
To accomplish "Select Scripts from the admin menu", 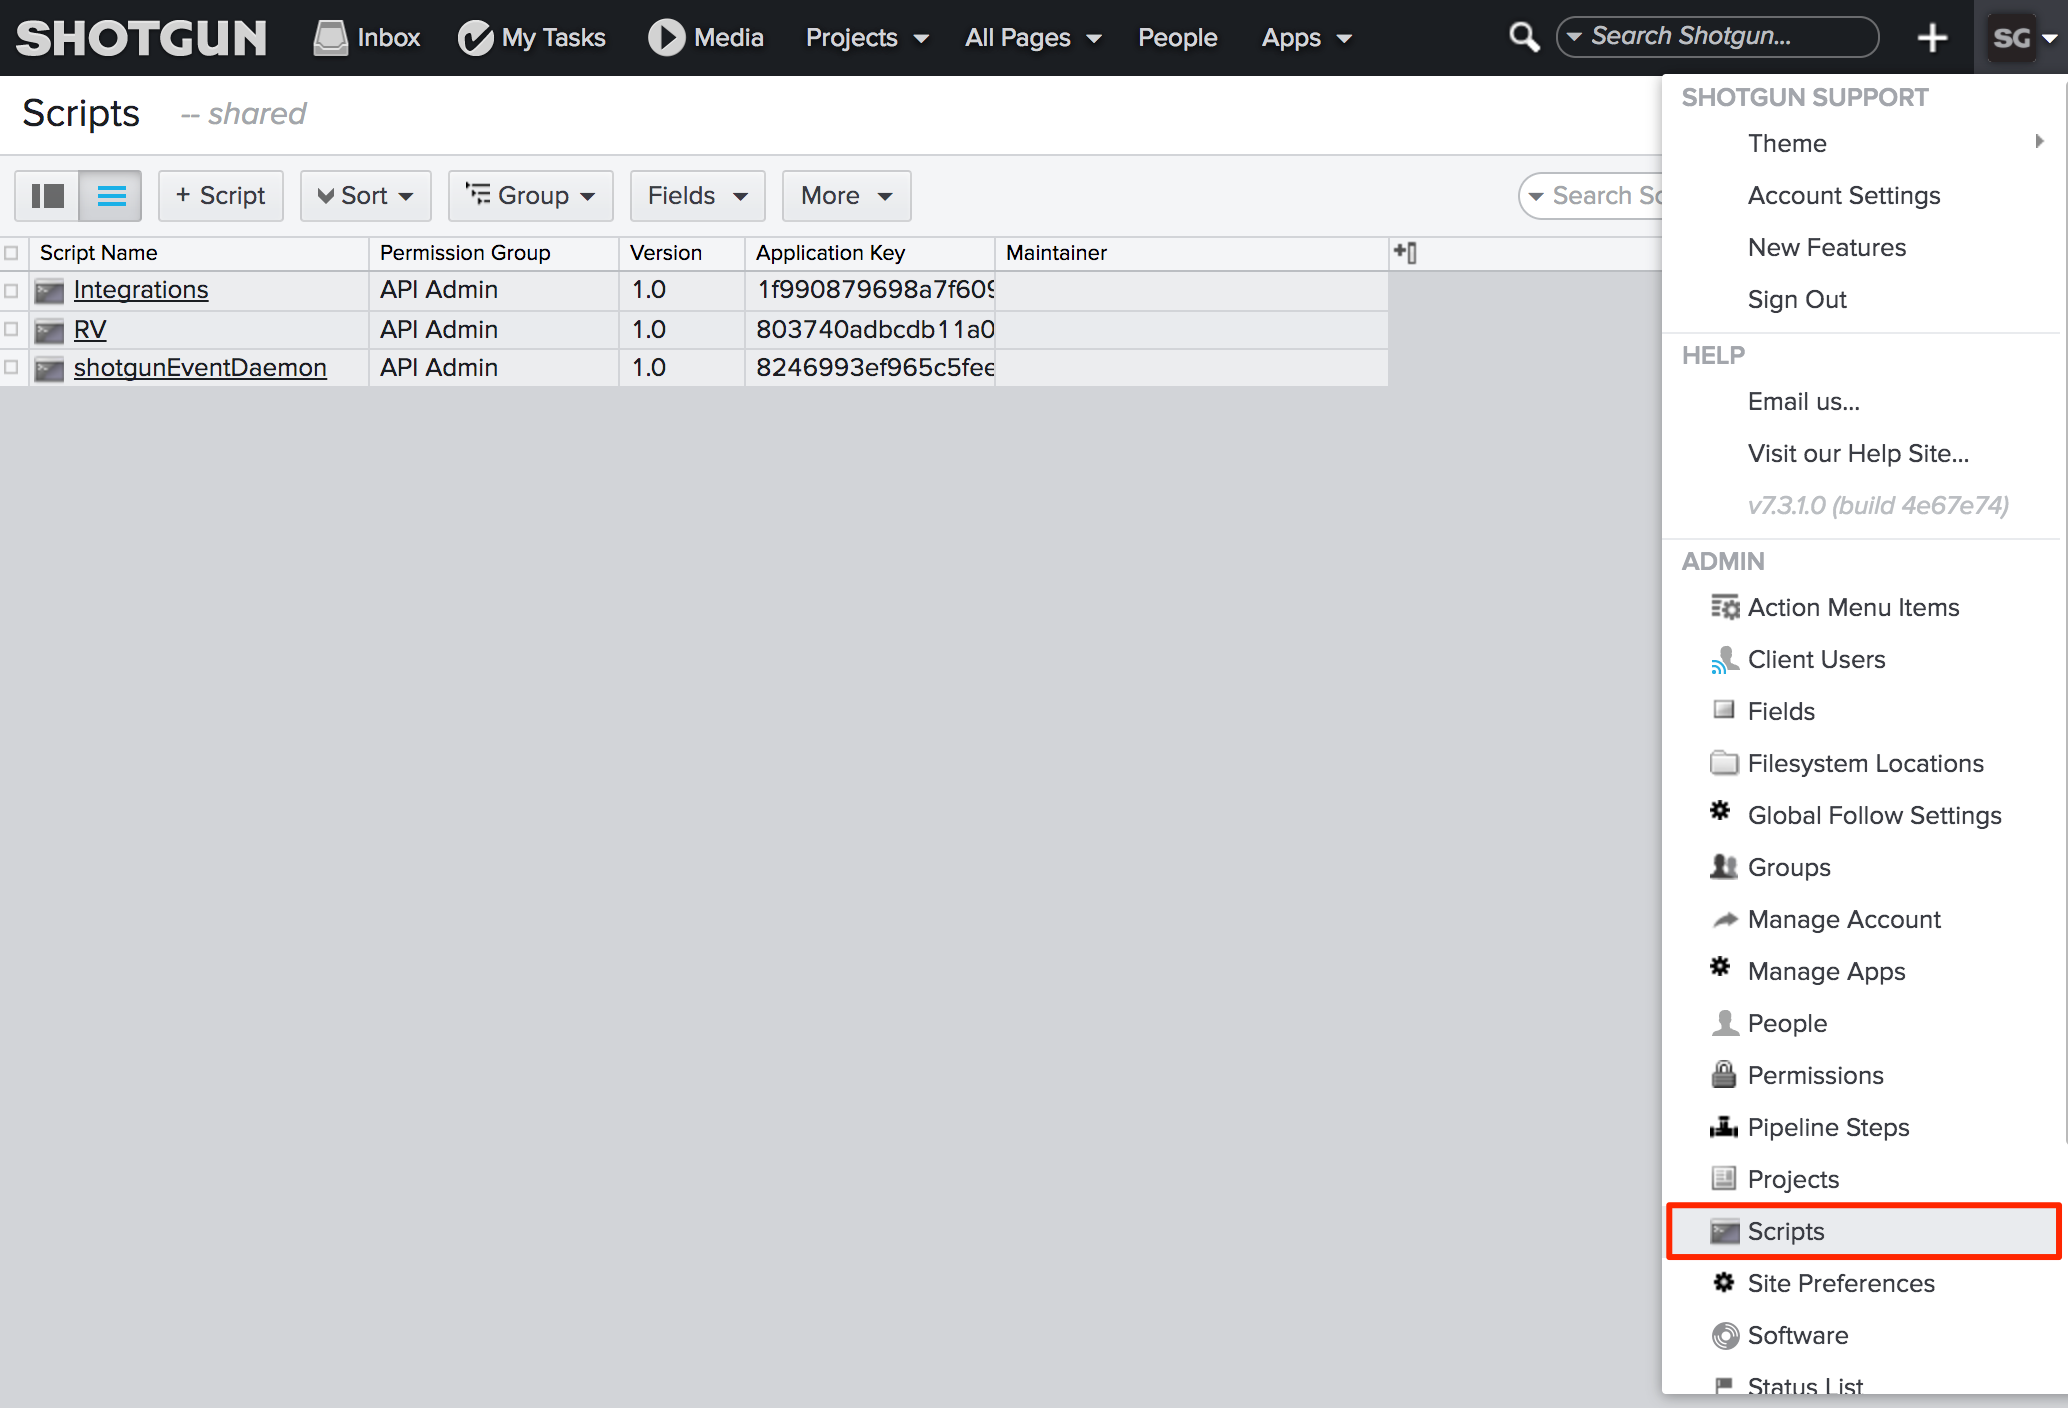I will click(x=1788, y=1230).
